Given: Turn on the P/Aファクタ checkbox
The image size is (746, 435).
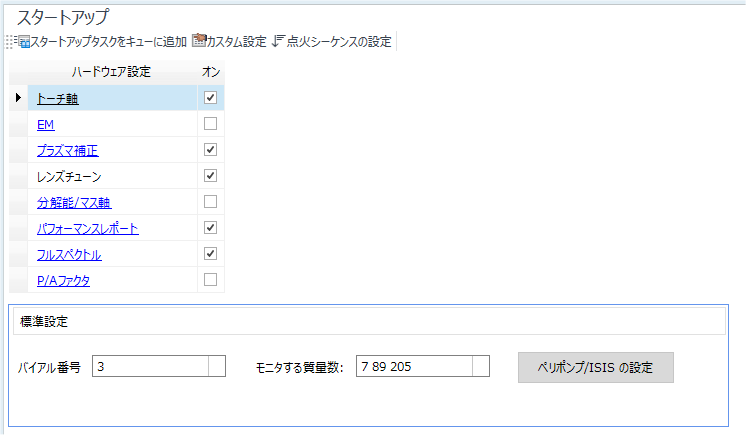Looking at the screenshot, I should pyautogui.click(x=210, y=279).
